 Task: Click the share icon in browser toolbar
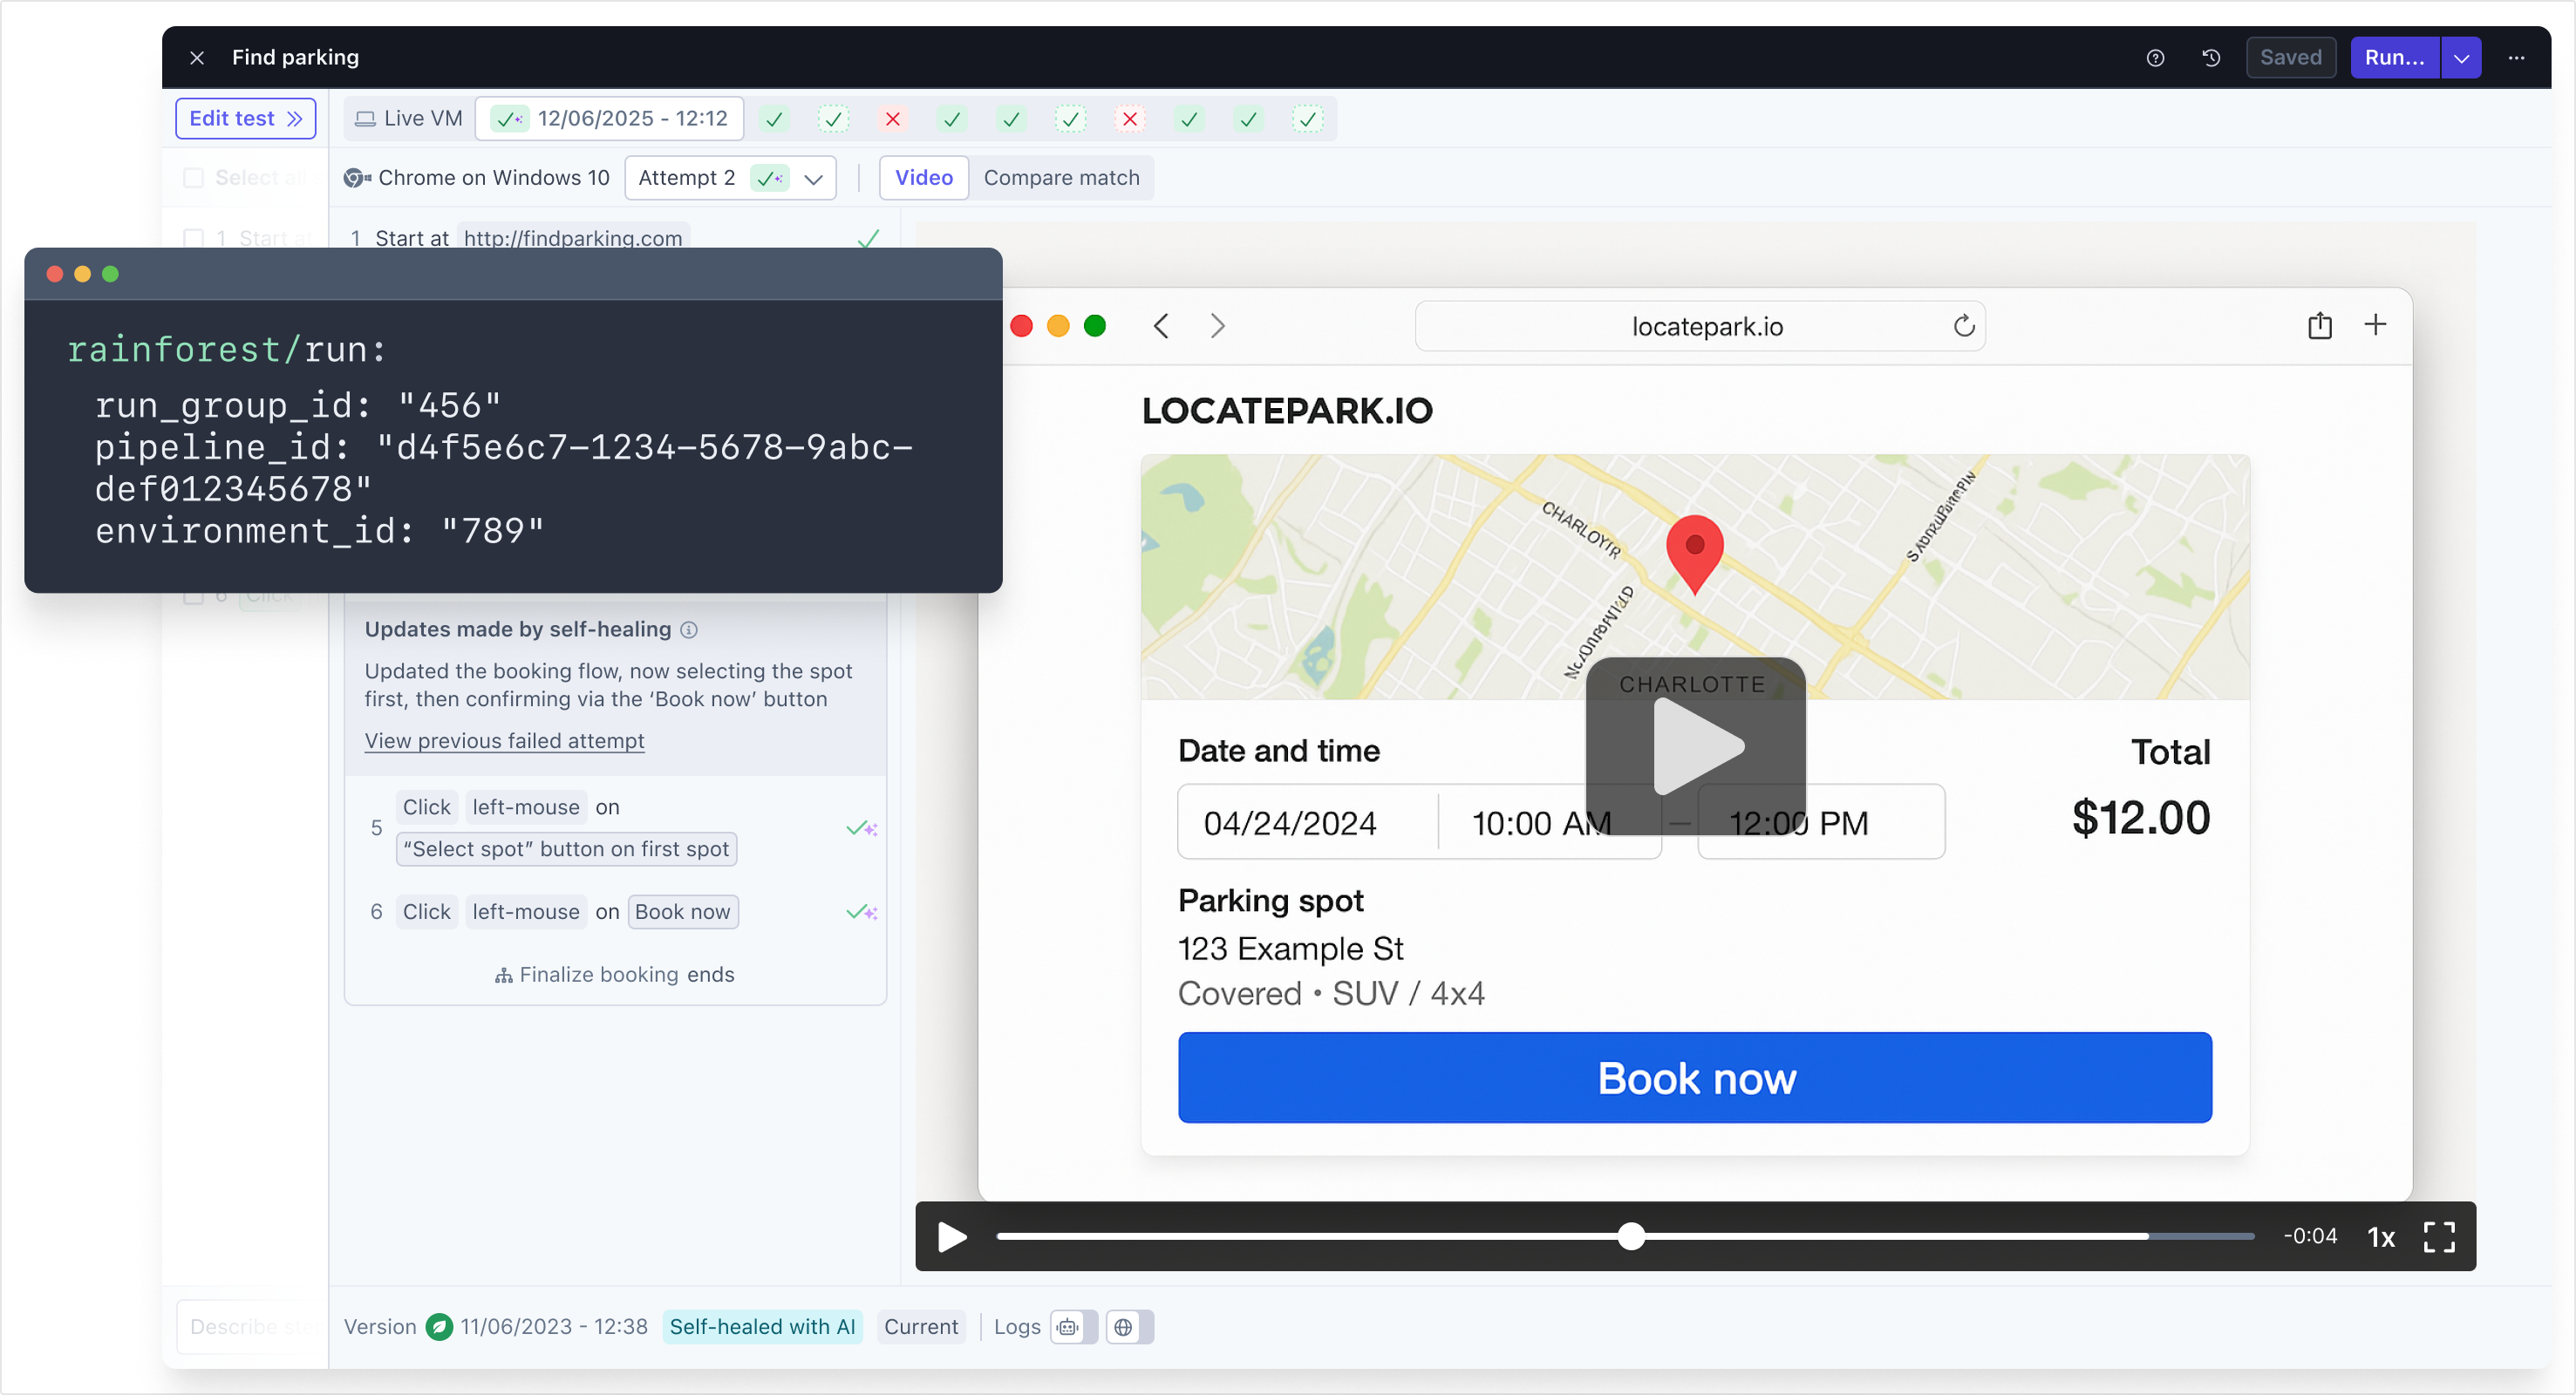pos(2319,326)
